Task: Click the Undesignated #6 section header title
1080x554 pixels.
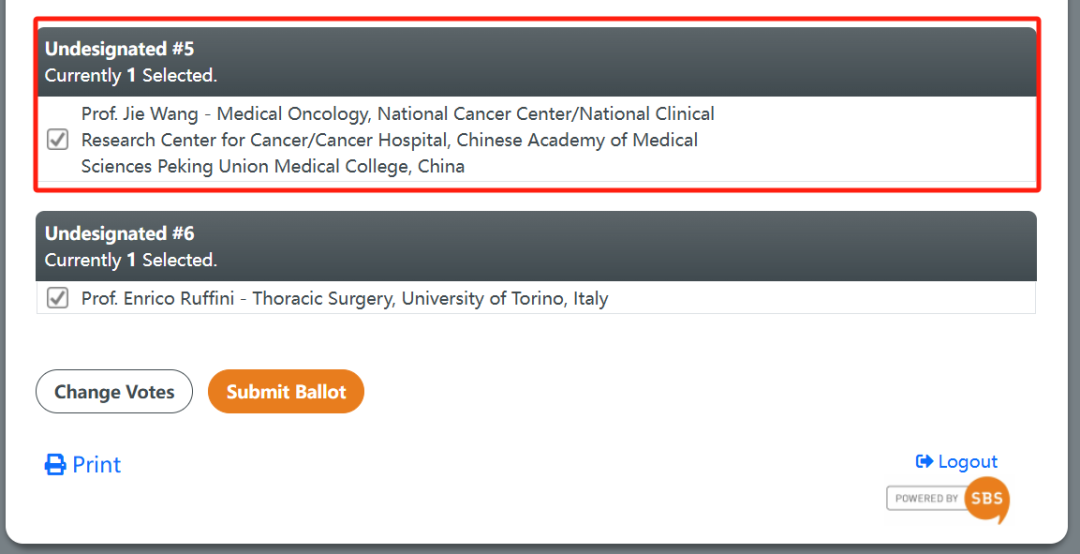Action: tap(120, 234)
